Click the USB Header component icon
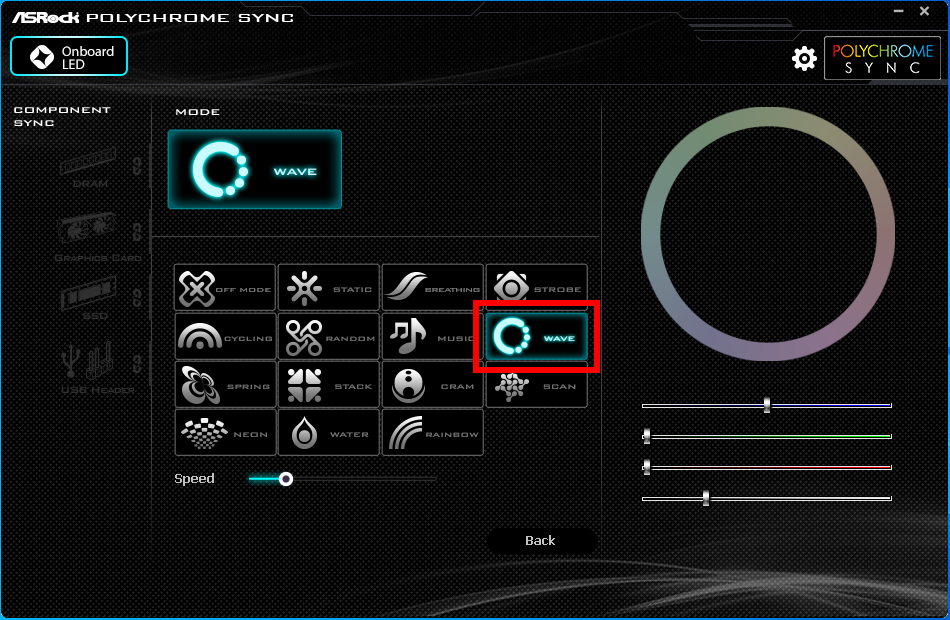This screenshot has height=620, width=950. (88, 359)
